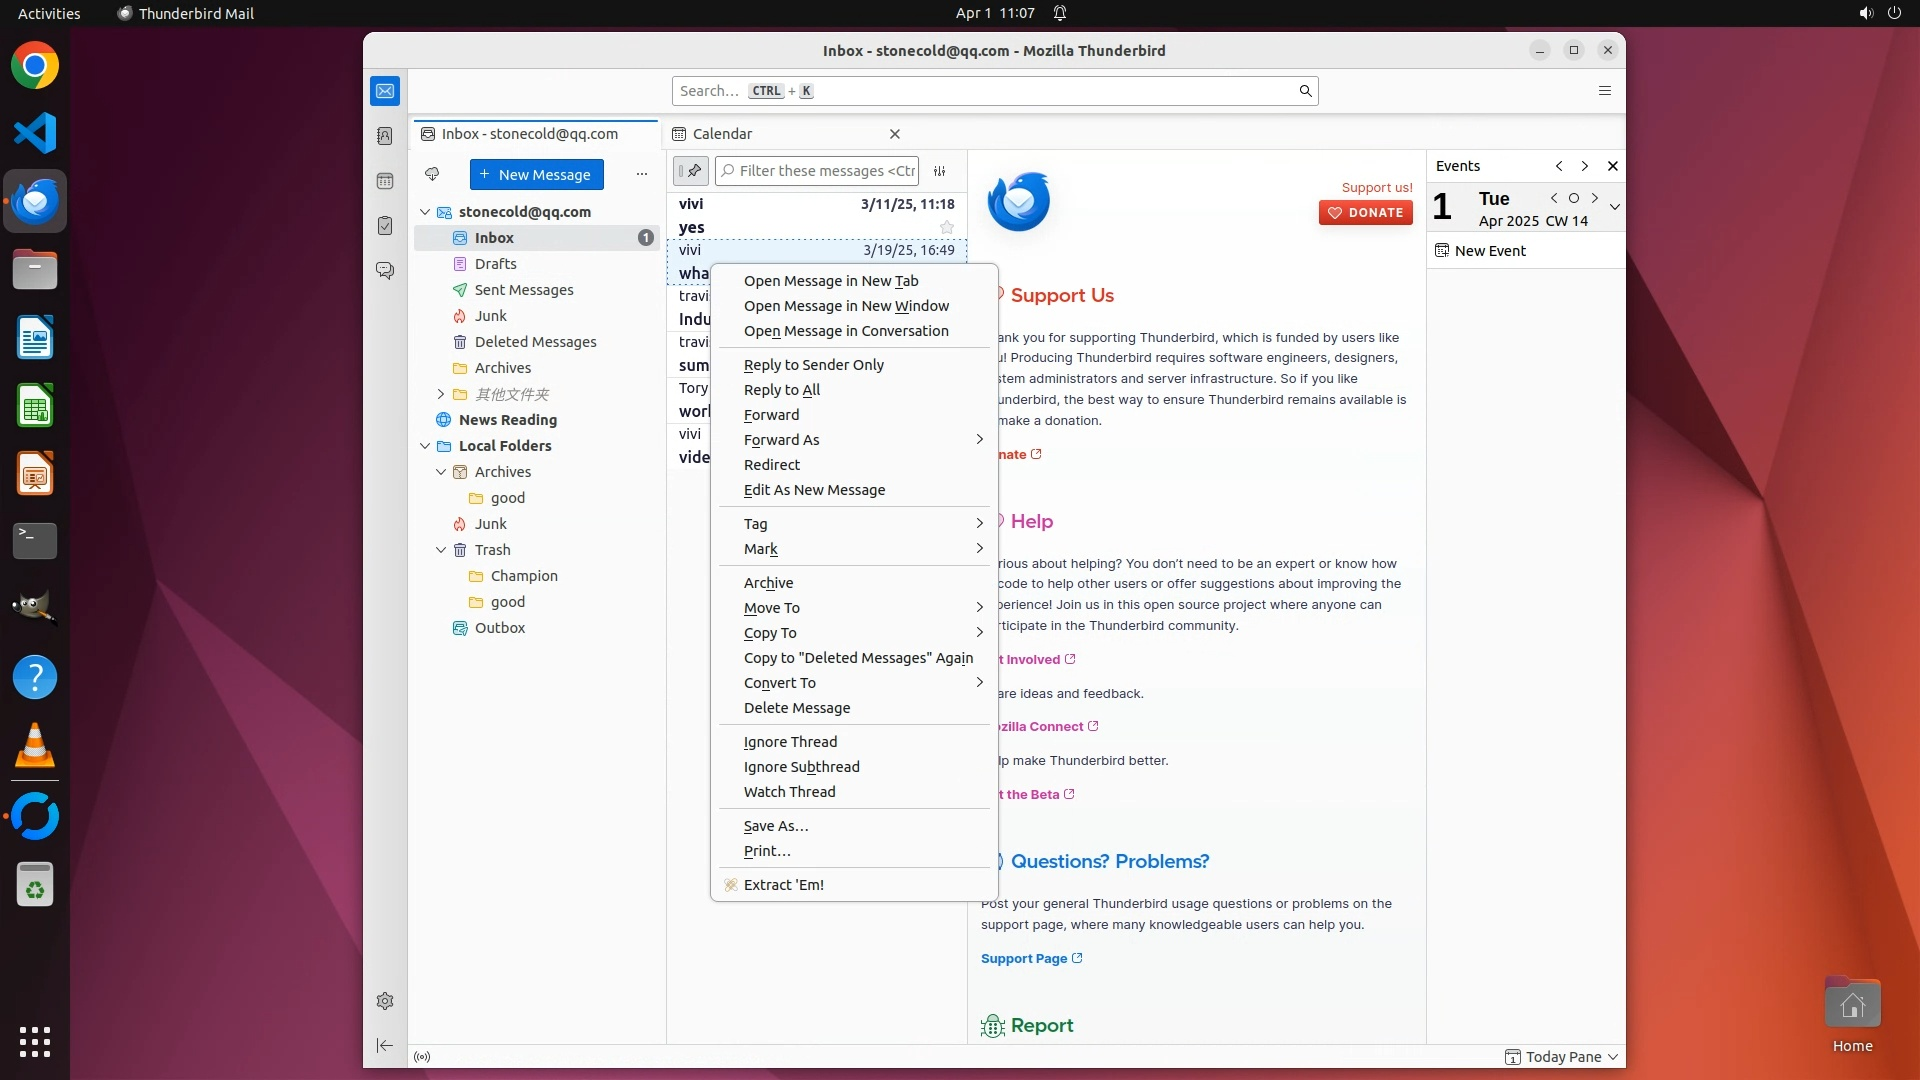
Task: Click the message list display options icon
Action: click(x=939, y=171)
